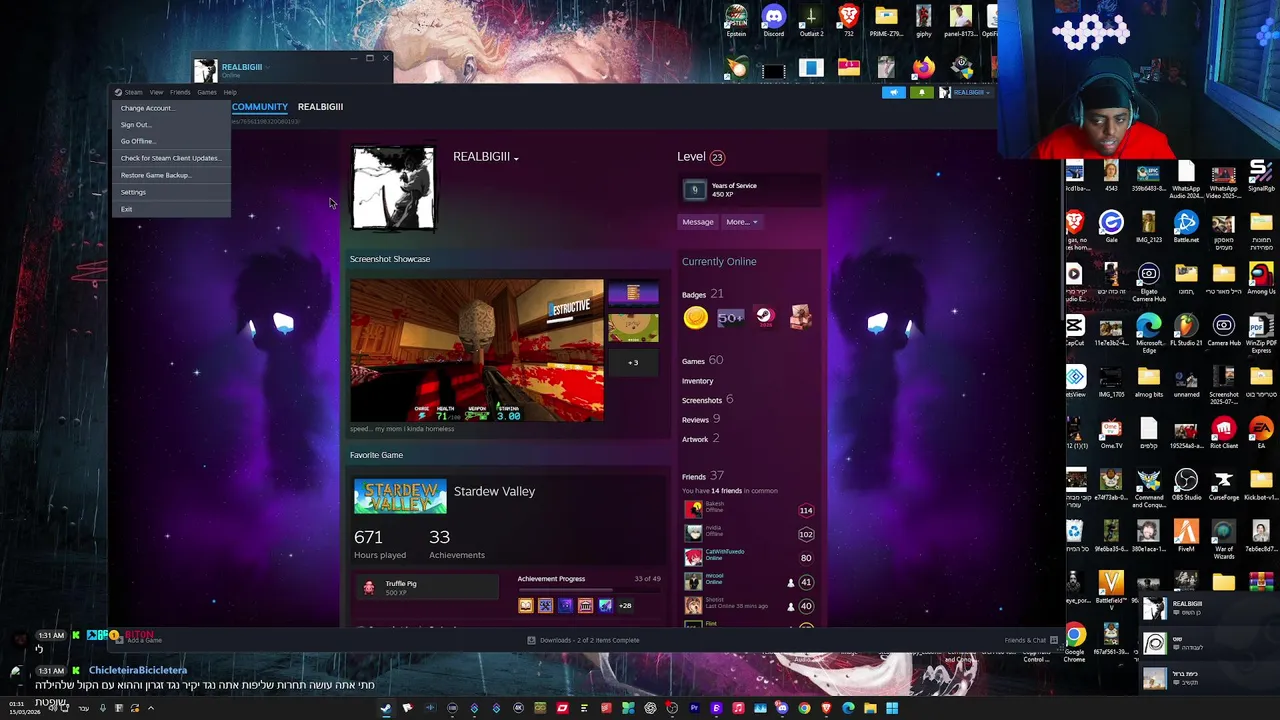Open the SignalRgb desktop shortcut

point(1261,175)
